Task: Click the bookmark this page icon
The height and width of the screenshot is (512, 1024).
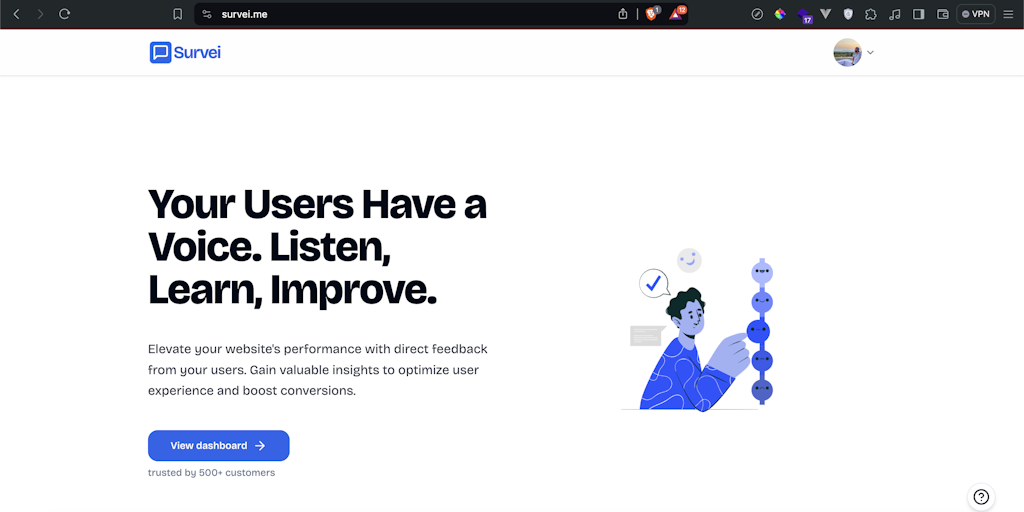Action: pos(178,14)
